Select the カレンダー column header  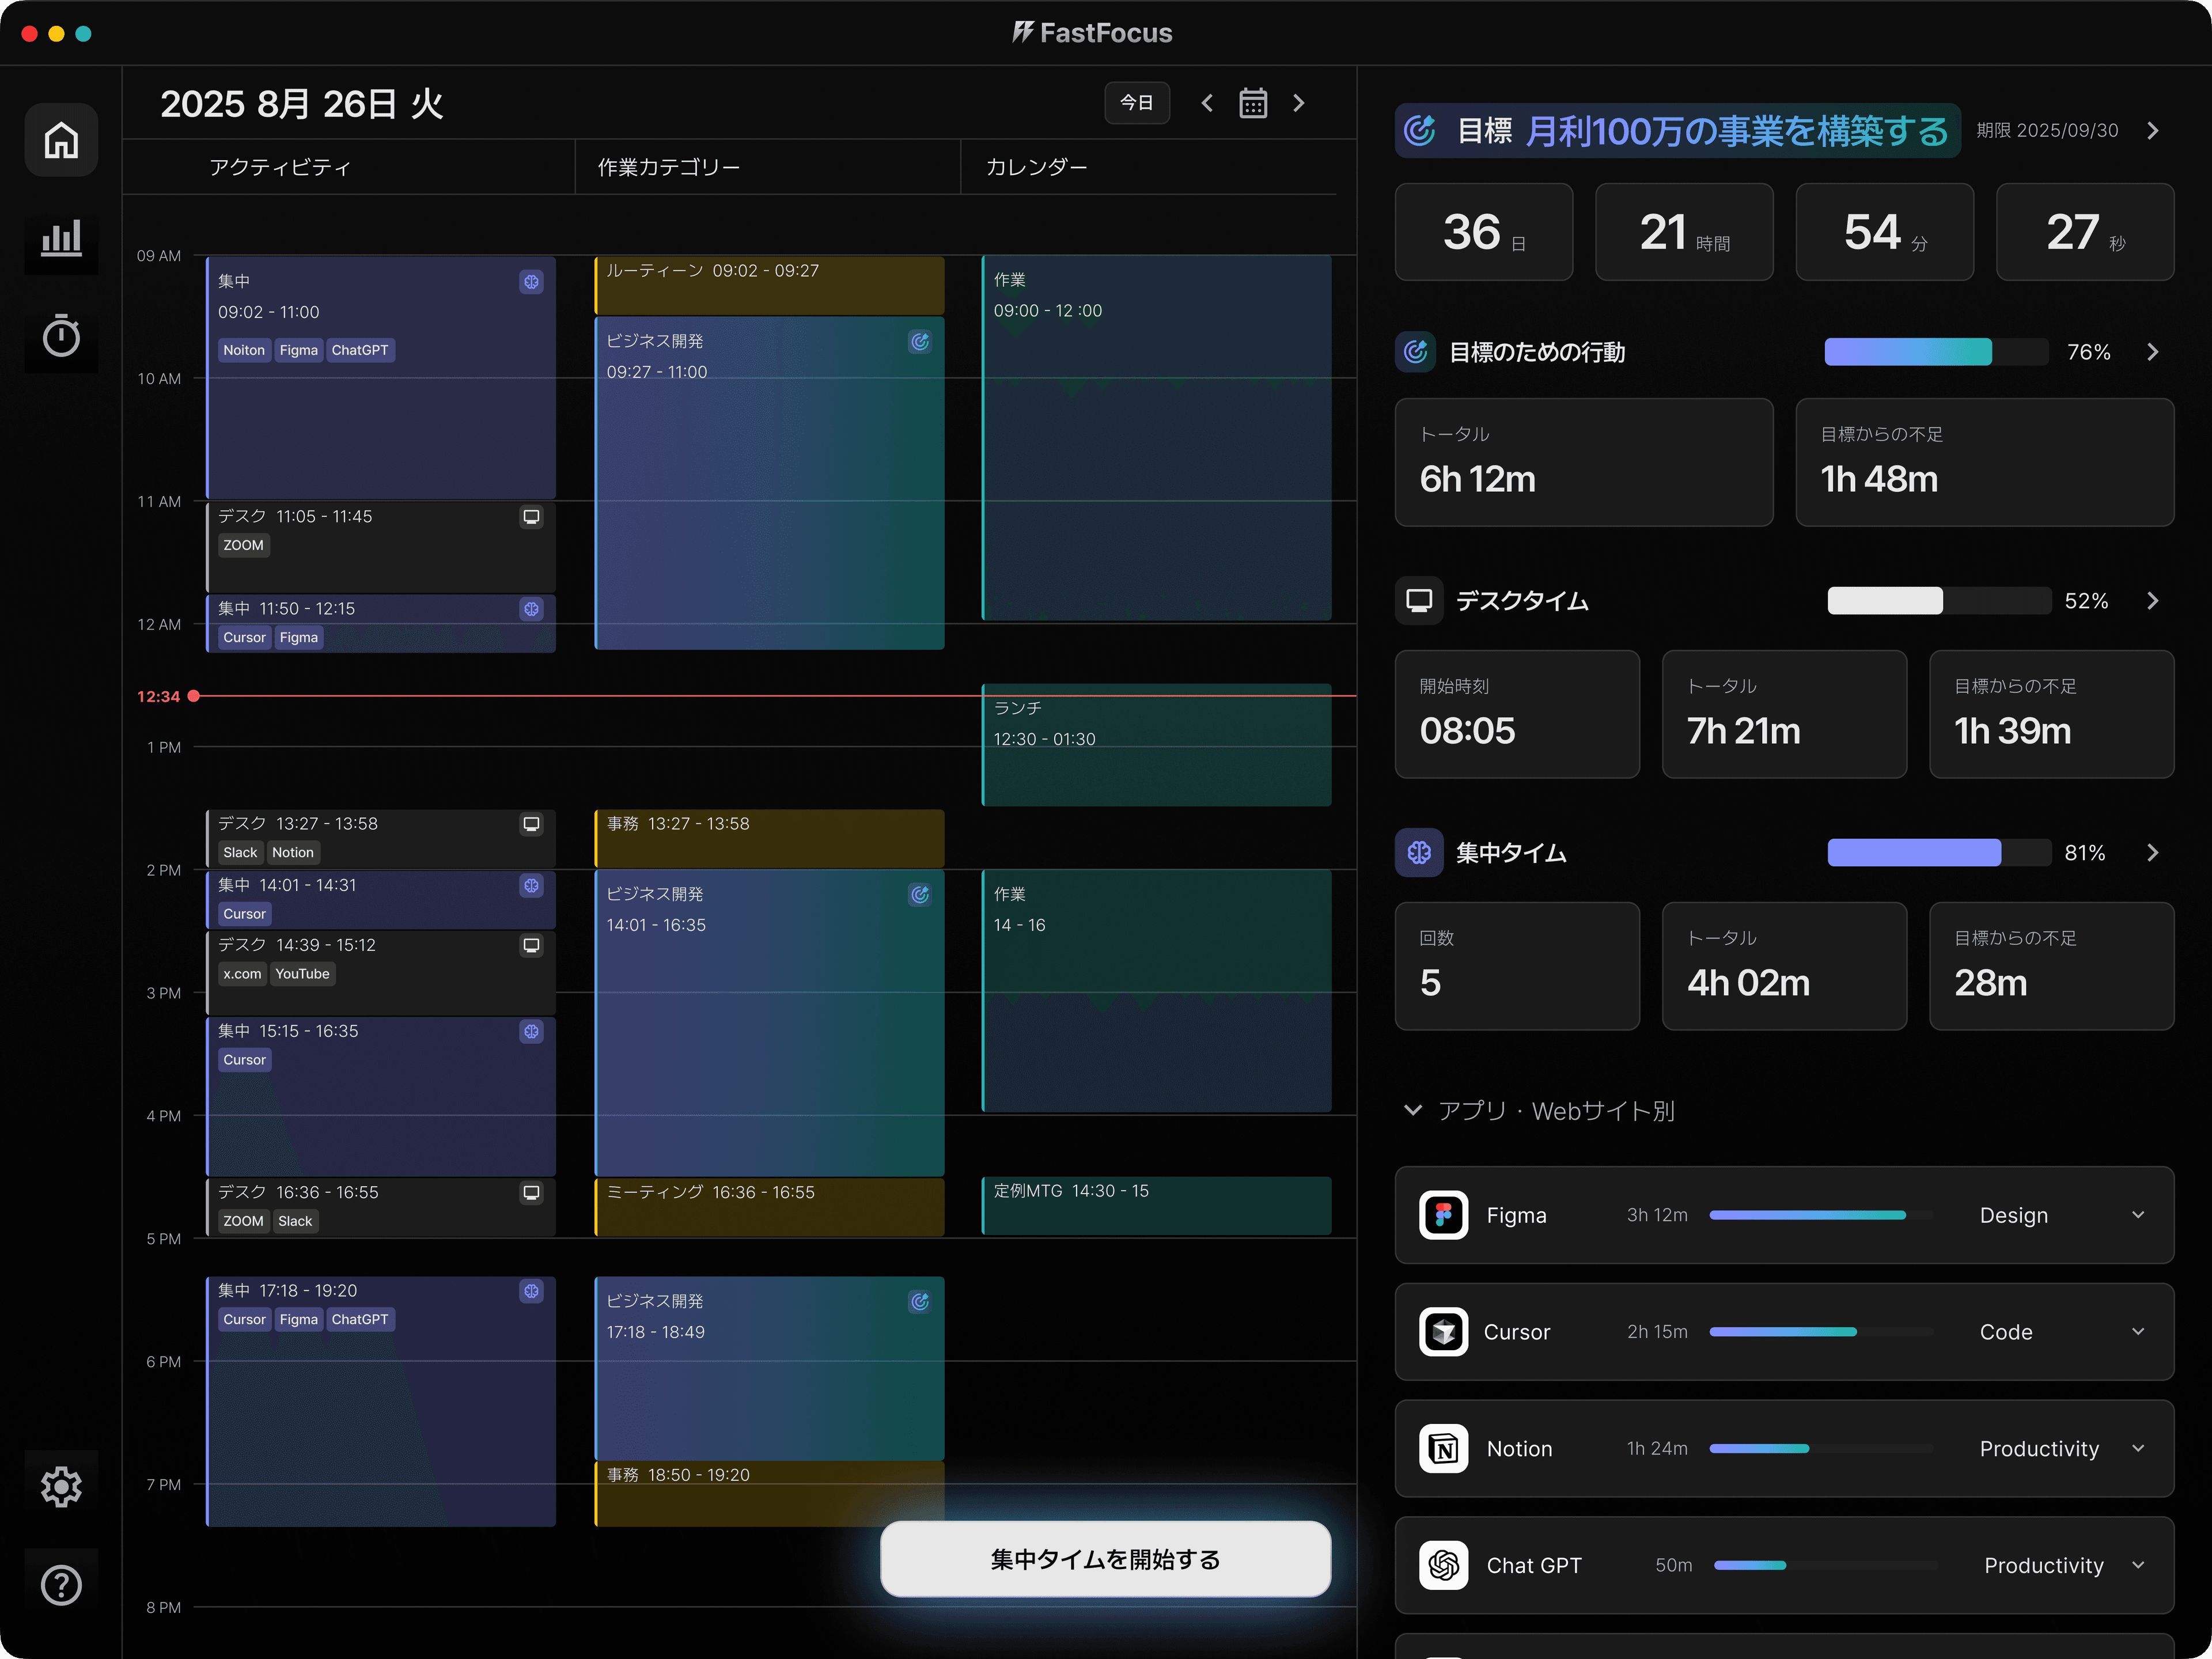pos(1036,167)
